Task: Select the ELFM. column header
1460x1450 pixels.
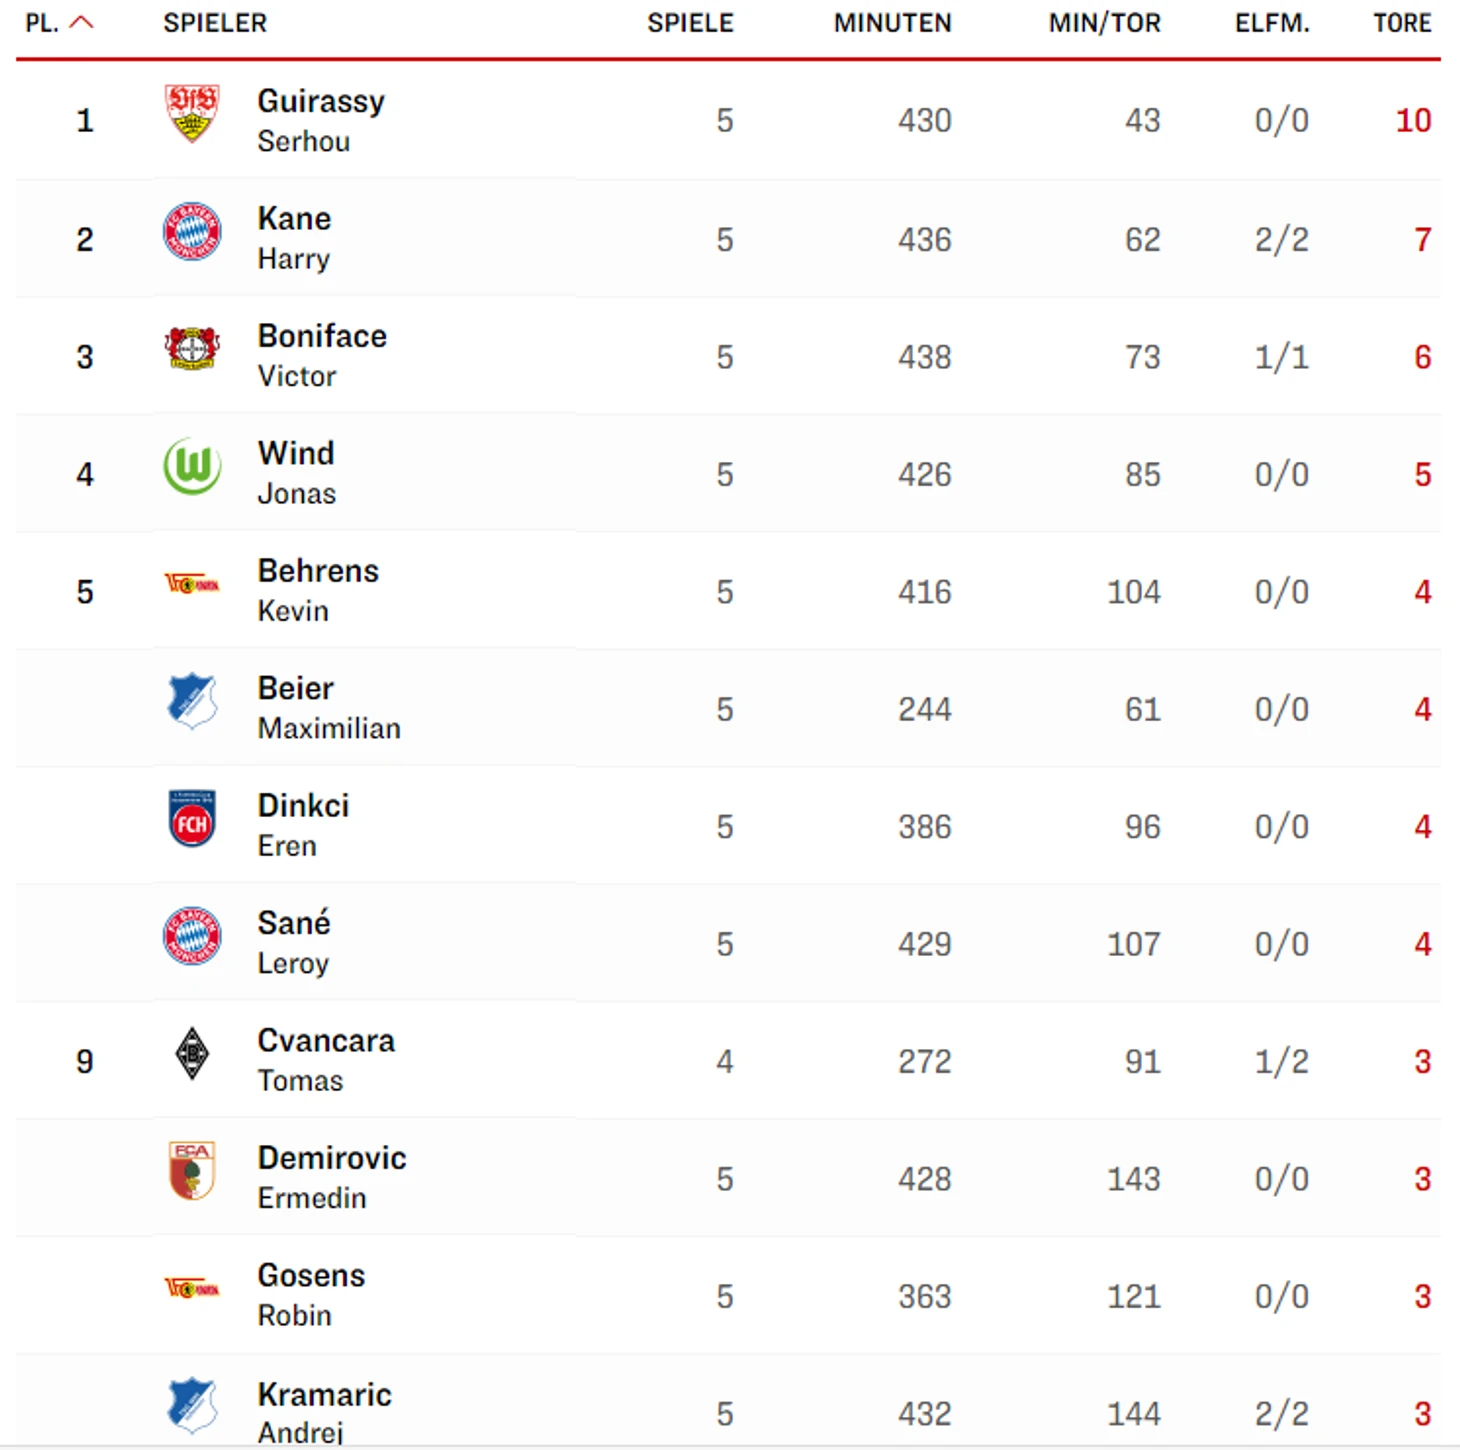Action: point(1272,23)
